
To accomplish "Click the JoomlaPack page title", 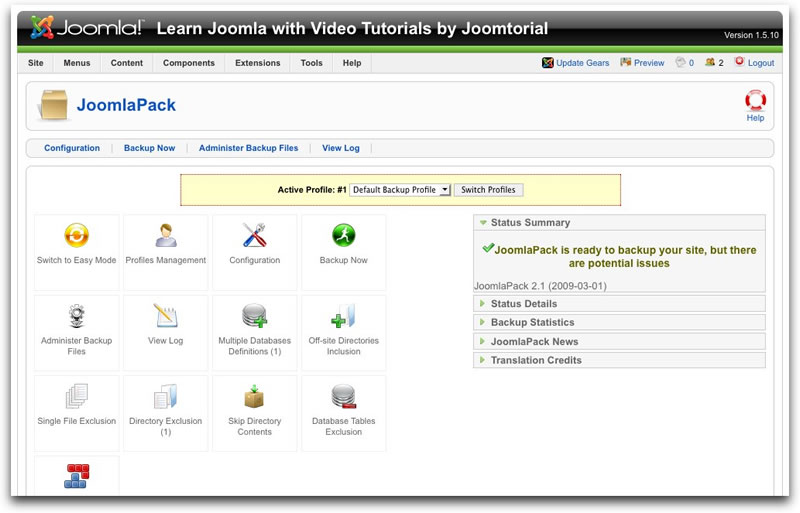I will 126,105.
